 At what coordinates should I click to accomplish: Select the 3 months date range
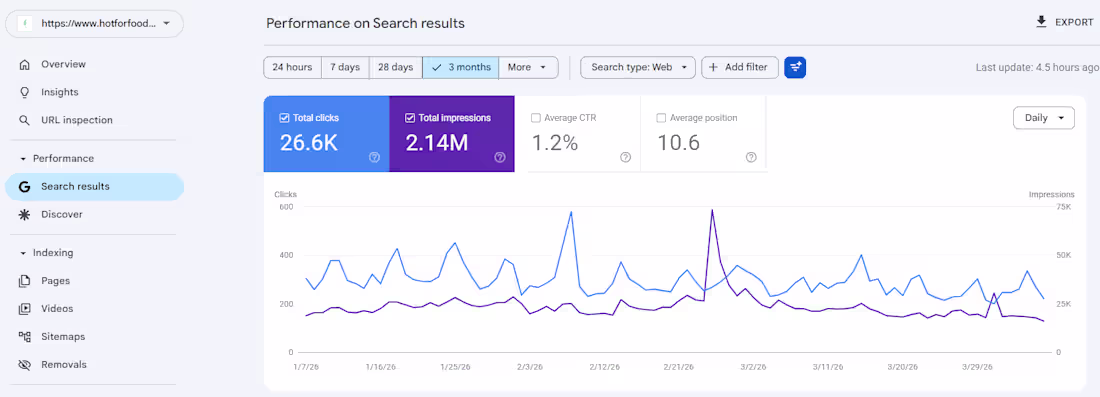tap(461, 67)
